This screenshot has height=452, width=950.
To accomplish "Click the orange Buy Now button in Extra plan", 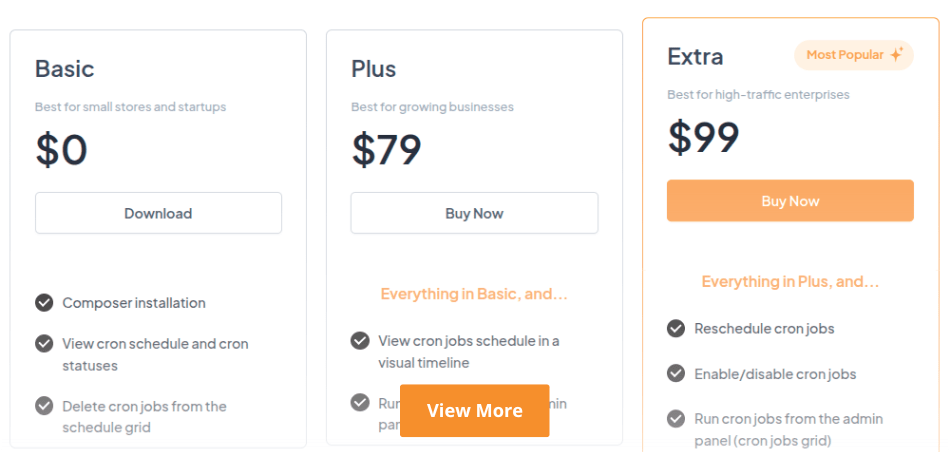I will point(790,201).
